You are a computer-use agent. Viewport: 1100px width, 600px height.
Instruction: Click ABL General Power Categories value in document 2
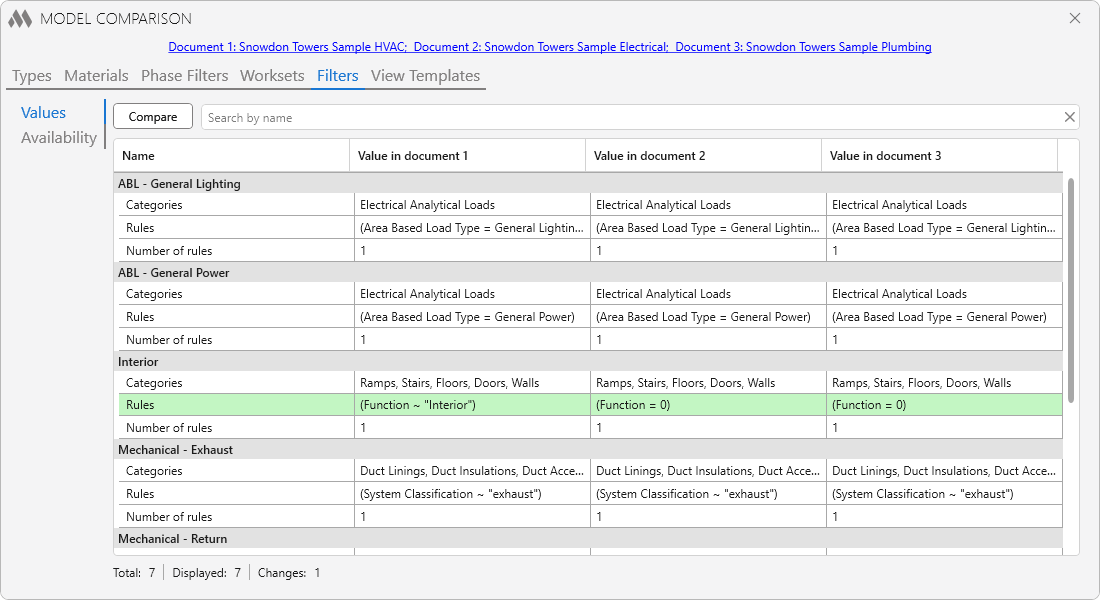(709, 294)
